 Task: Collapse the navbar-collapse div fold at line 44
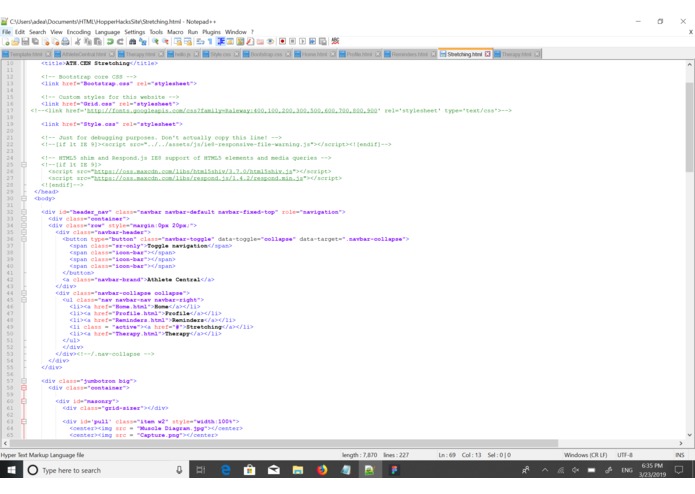pos(24,293)
